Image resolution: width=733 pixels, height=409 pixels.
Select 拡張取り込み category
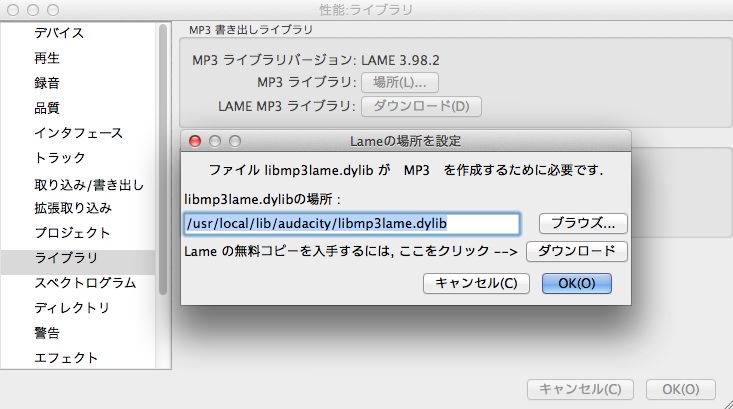pyautogui.click(x=73, y=208)
